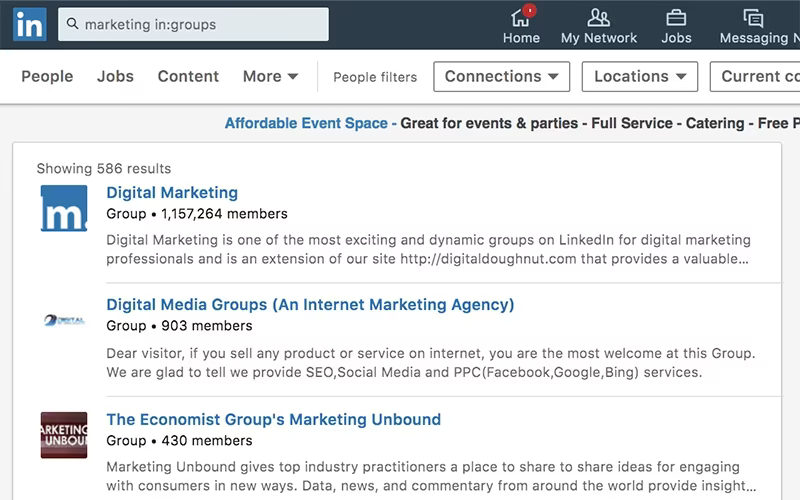Click the Digital Marketing group logo
800x500 pixels.
pyautogui.click(x=64, y=208)
